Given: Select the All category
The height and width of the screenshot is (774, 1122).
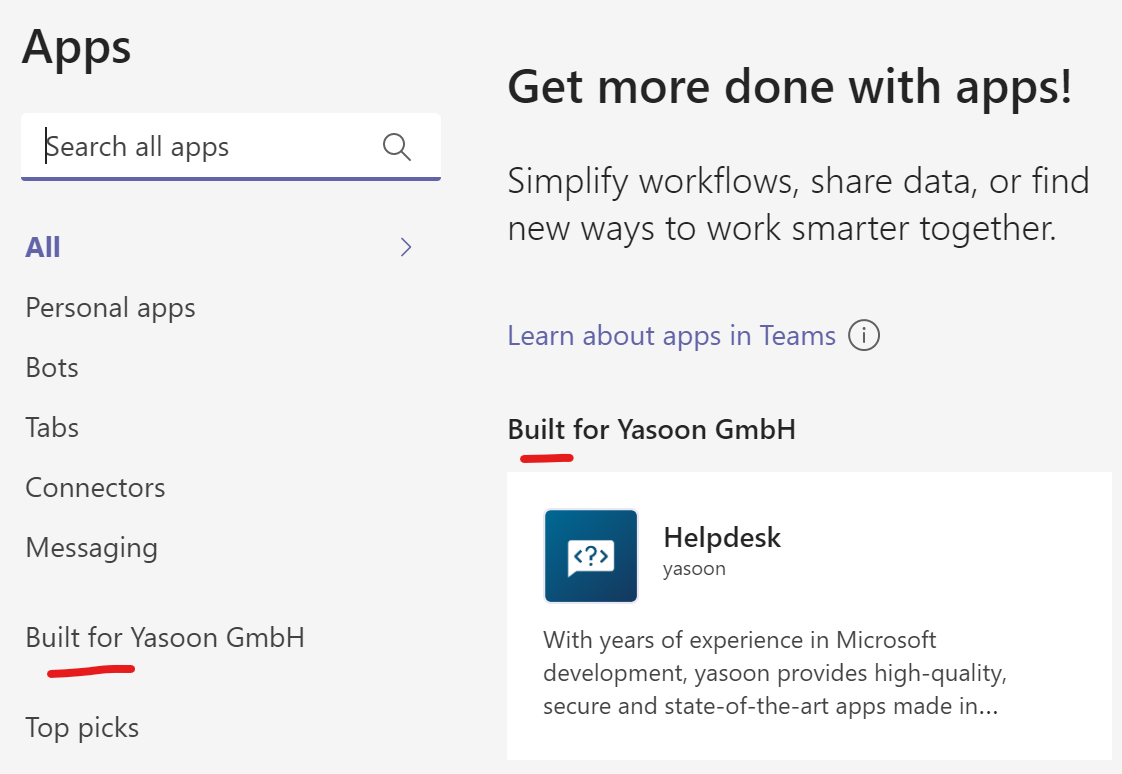Looking at the screenshot, I should [x=43, y=247].
